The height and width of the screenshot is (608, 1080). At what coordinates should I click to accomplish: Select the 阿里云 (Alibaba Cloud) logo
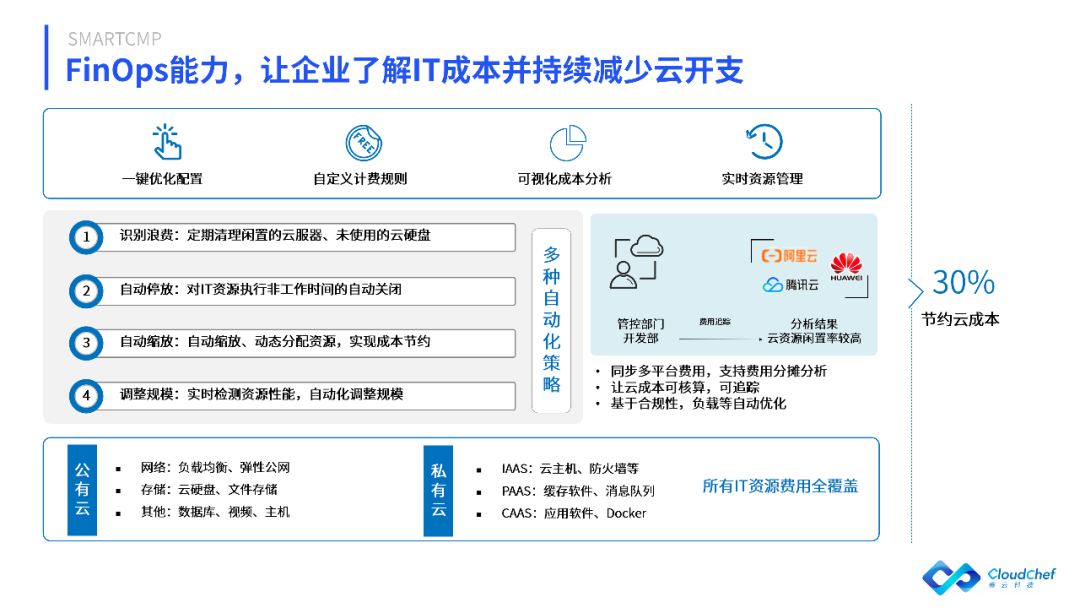pos(789,256)
